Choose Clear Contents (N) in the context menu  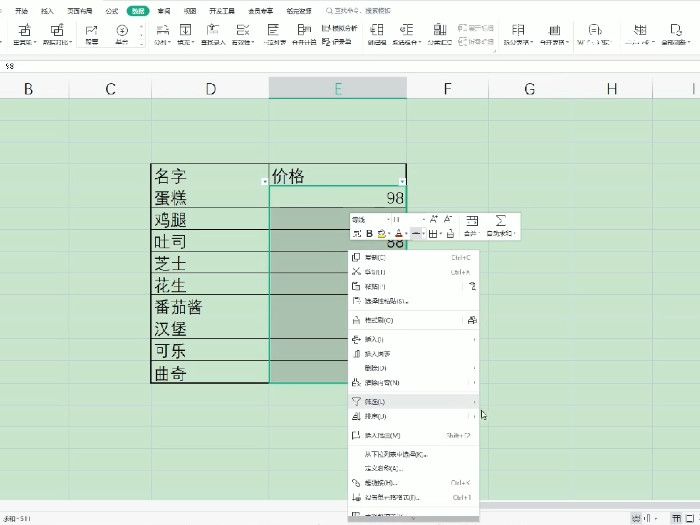pos(413,383)
